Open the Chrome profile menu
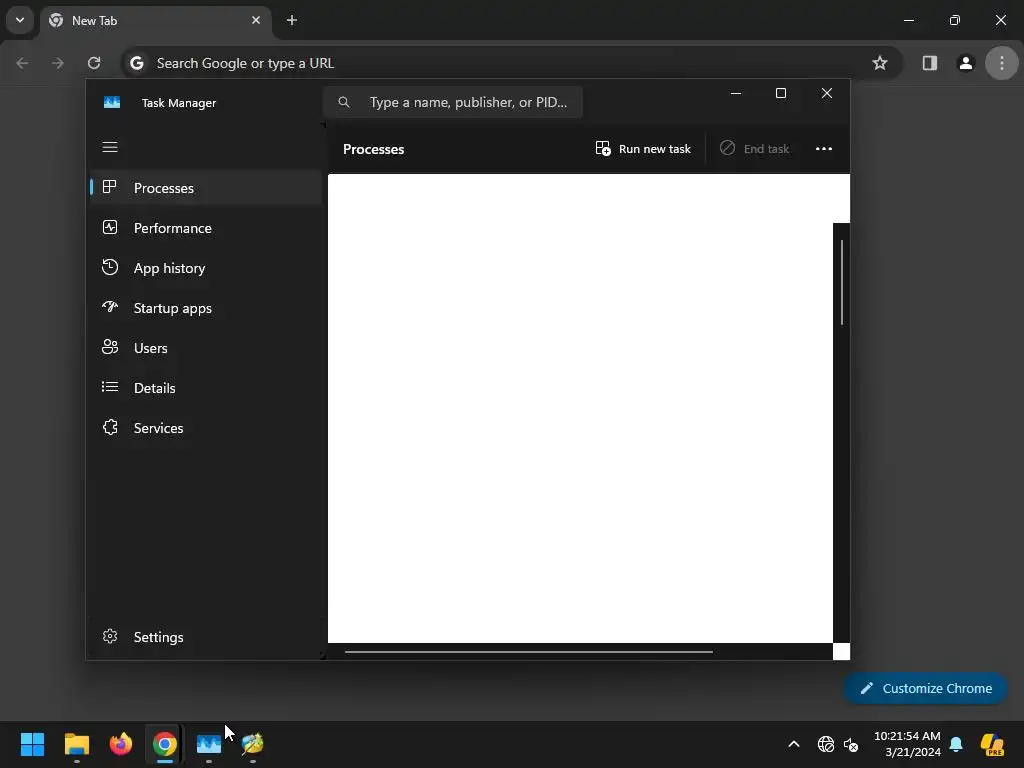1024x768 pixels. pyautogui.click(x=965, y=63)
